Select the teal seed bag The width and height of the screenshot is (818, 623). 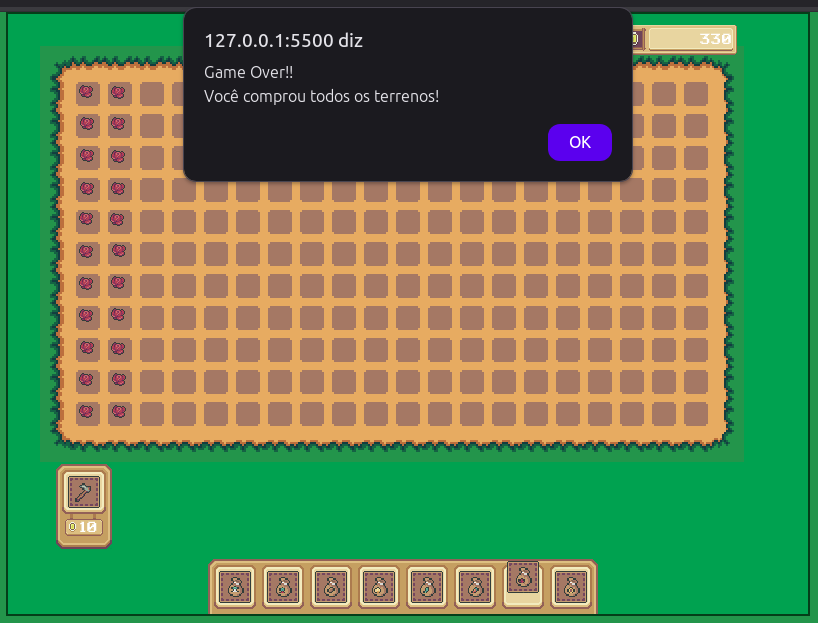[x=427, y=587]
